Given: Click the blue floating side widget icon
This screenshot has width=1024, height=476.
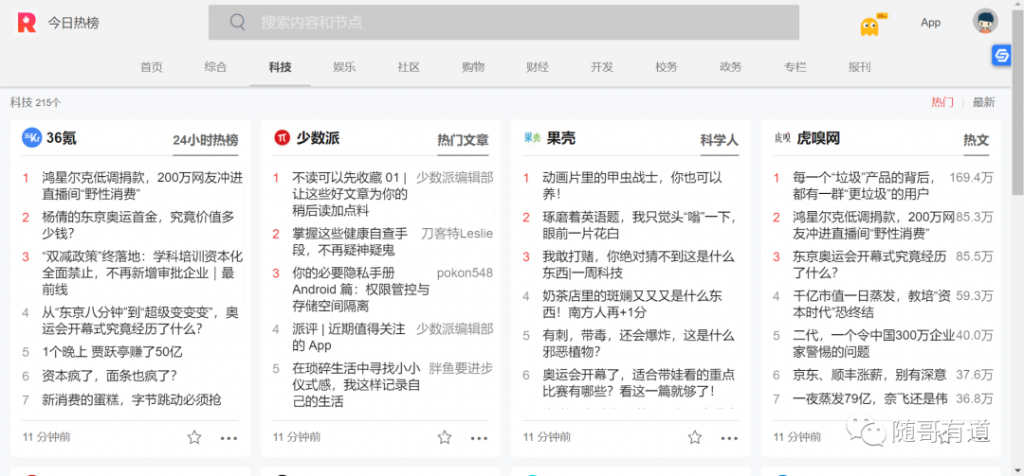Looking at the screenshot, I should pyautogui.click(x=1001, y=56).
